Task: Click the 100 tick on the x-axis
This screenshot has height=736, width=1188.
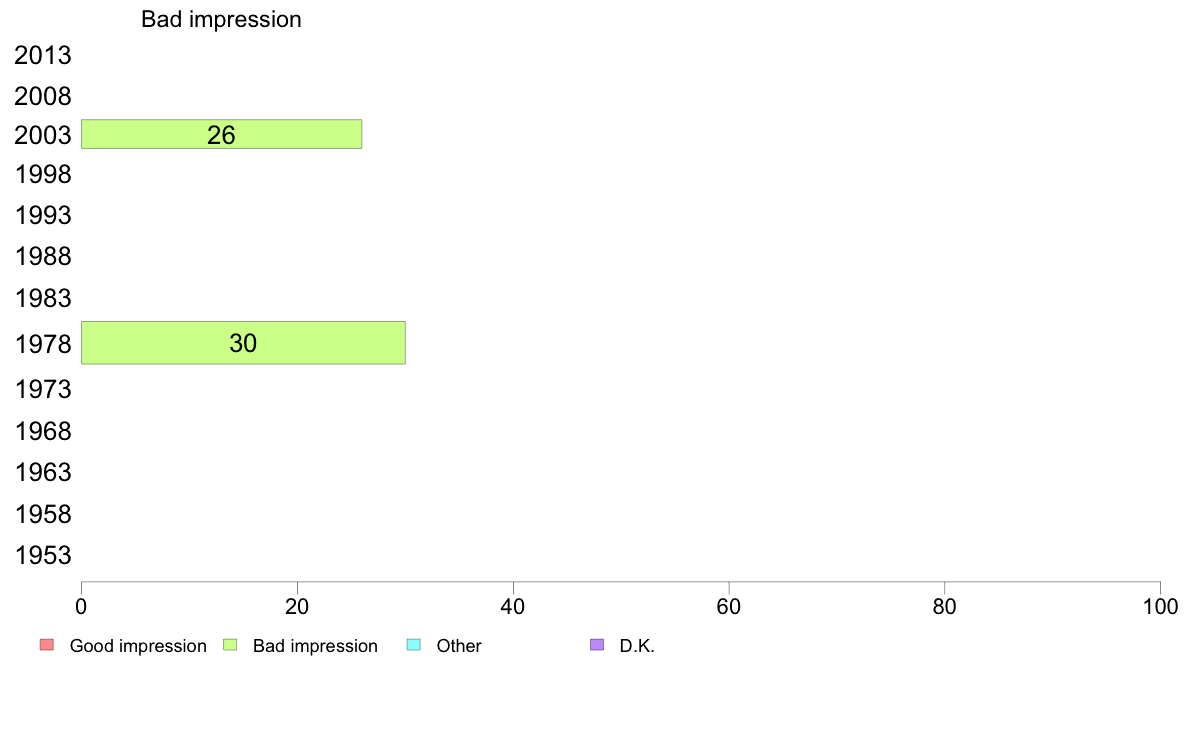Action: [x=1160, y=606]
